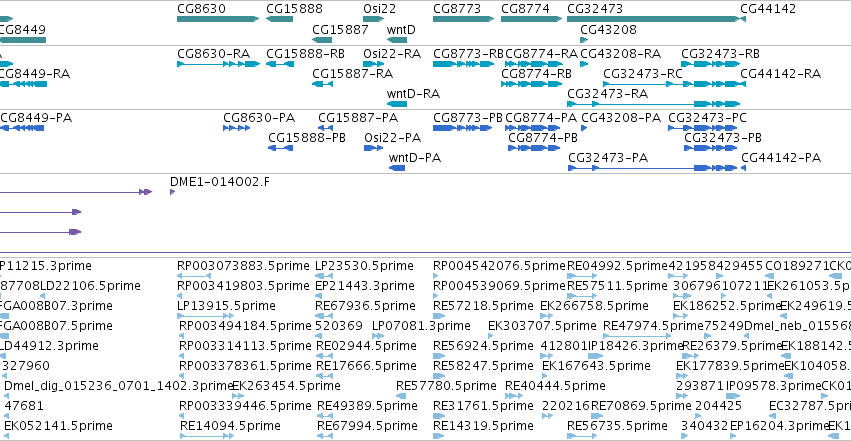Click the CG8773 gene bar
This screenshot has height=441, width=851.
[x=463, y=19]
